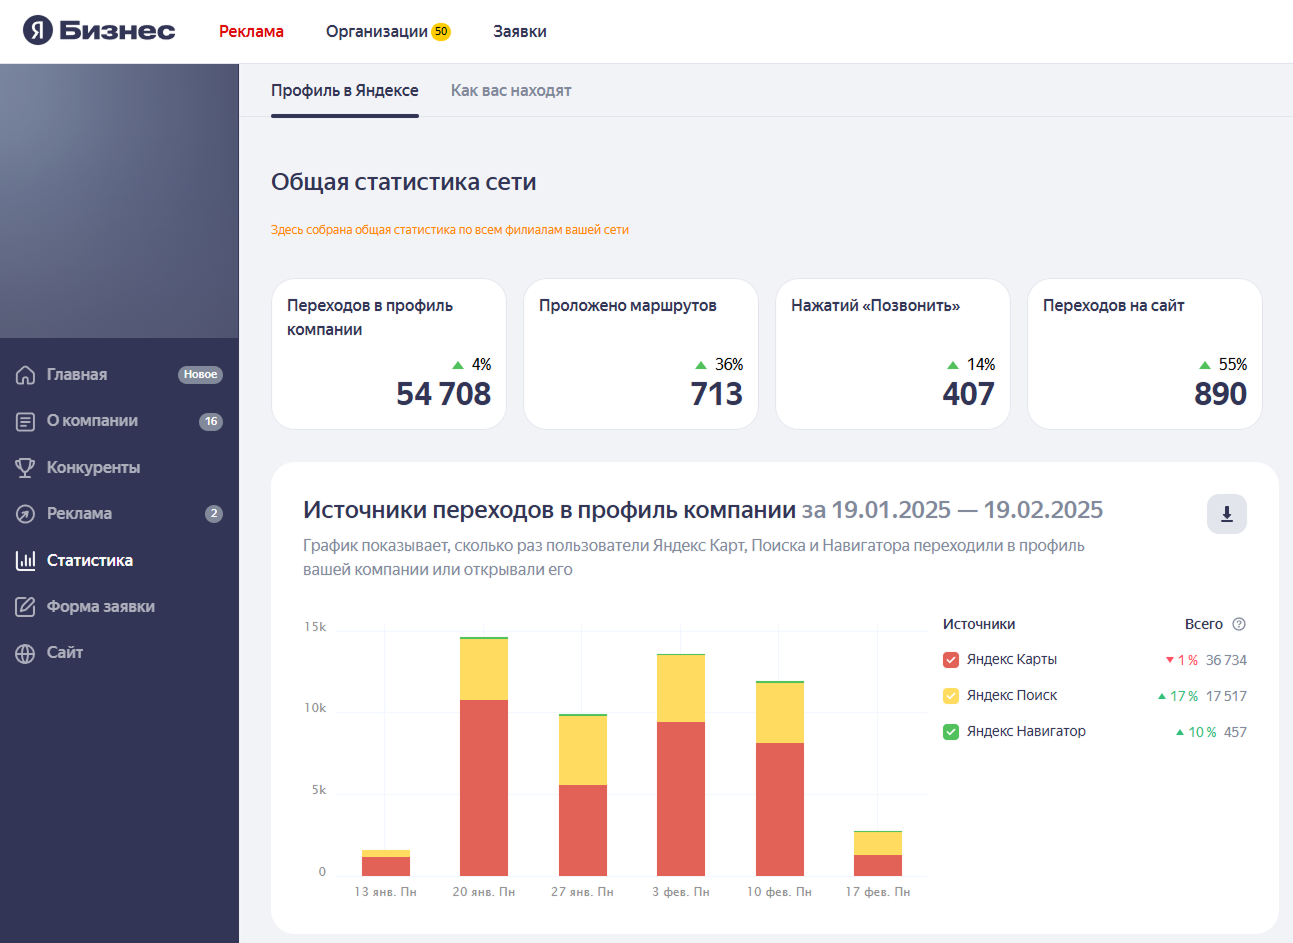1293x943 pixels.
Task: Click the 17 фев. Пн axis label
Action: point(878,892)
